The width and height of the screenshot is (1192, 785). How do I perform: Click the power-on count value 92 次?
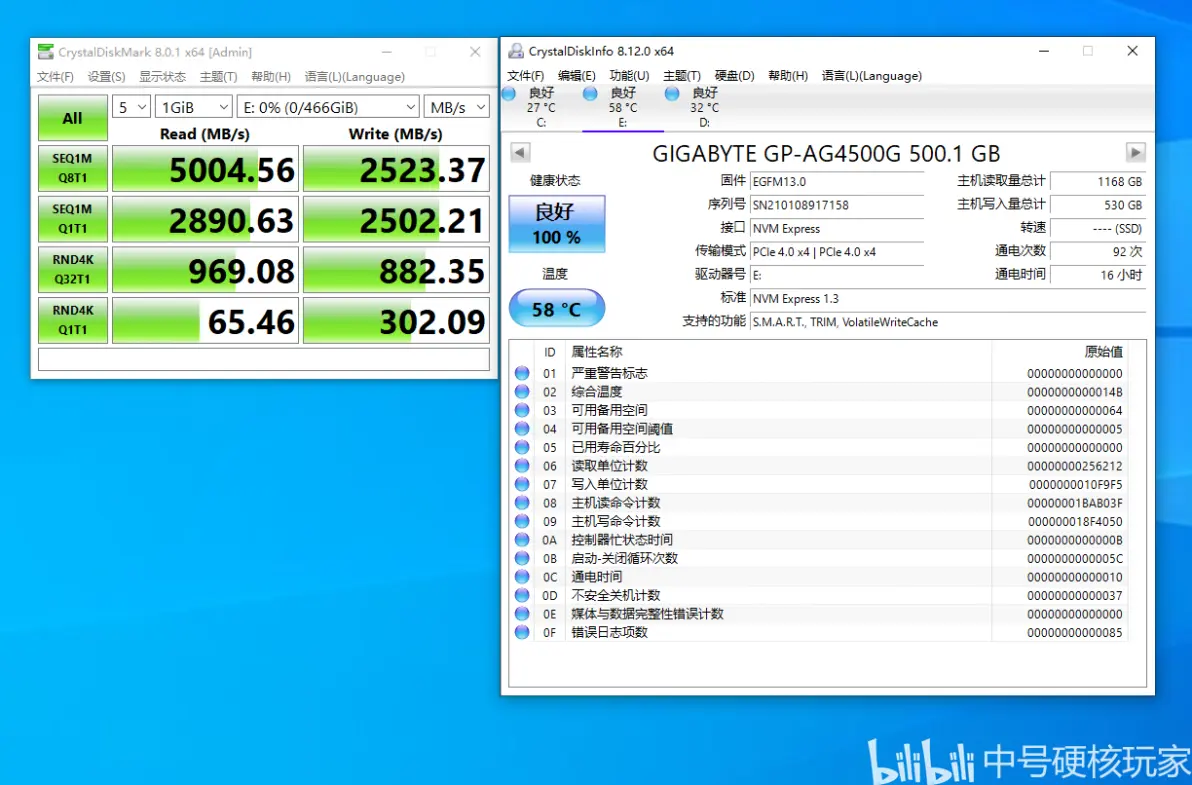coord(1098,252)
